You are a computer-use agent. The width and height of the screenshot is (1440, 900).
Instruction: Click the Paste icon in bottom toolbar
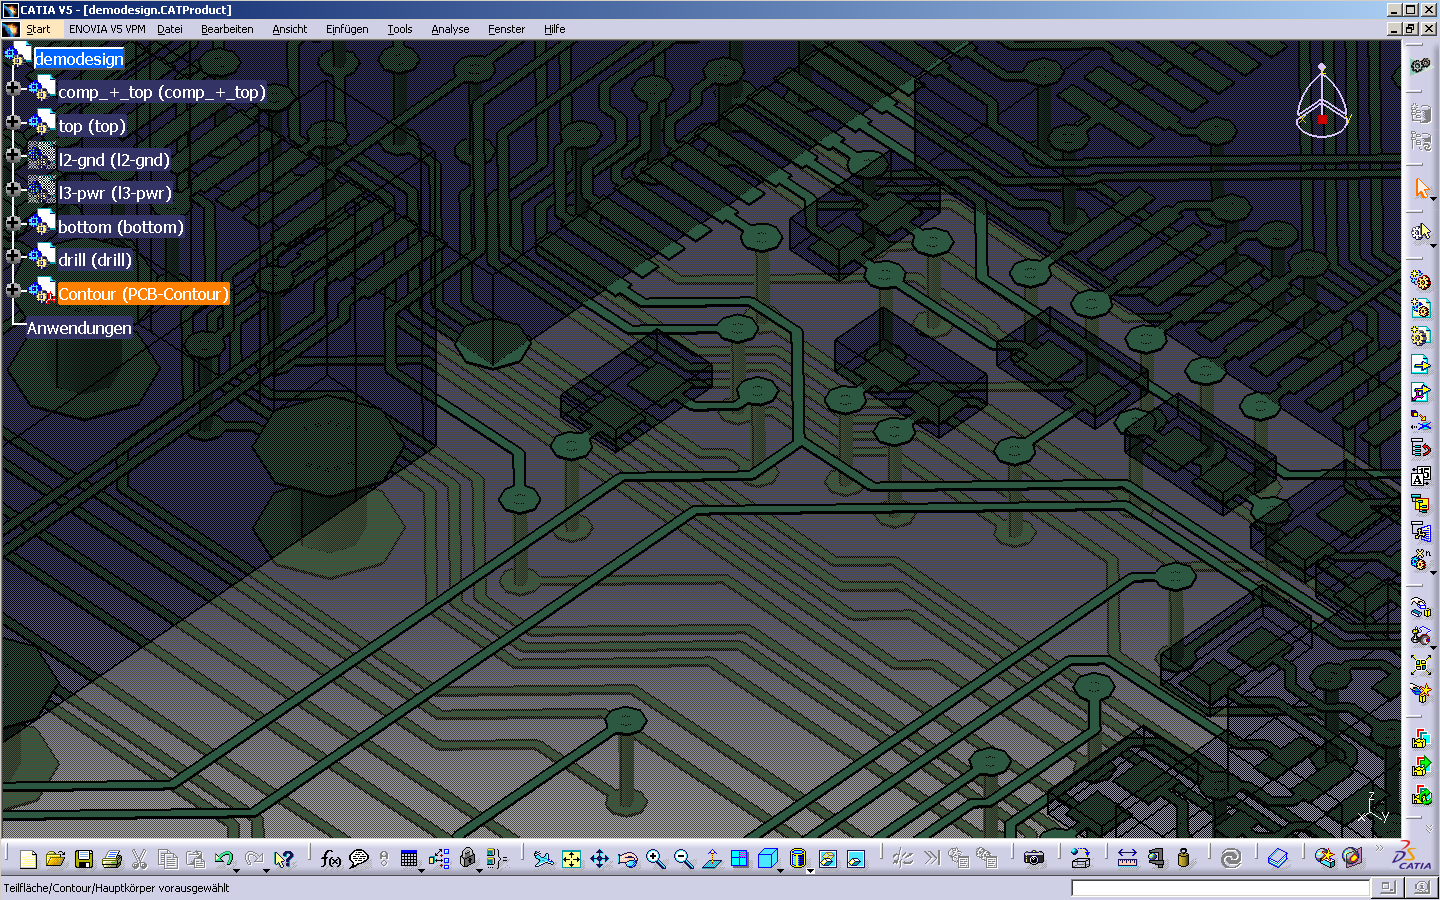pos(196,859)
